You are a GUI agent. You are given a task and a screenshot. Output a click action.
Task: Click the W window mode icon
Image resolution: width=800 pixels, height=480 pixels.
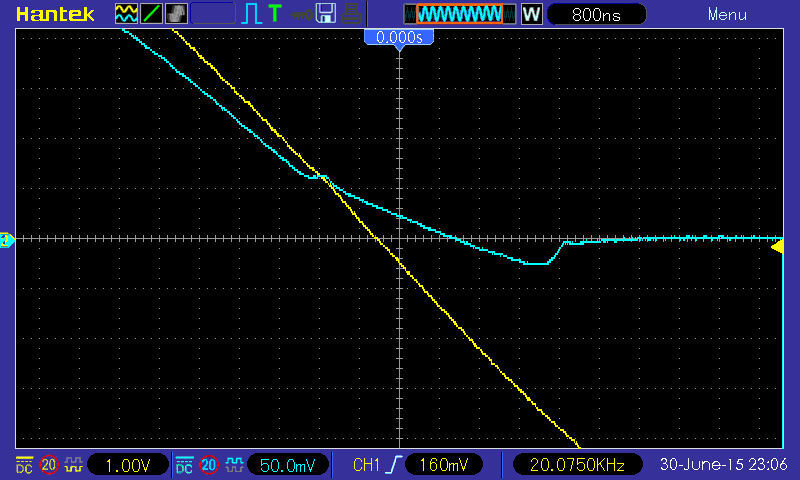point(531,14)
